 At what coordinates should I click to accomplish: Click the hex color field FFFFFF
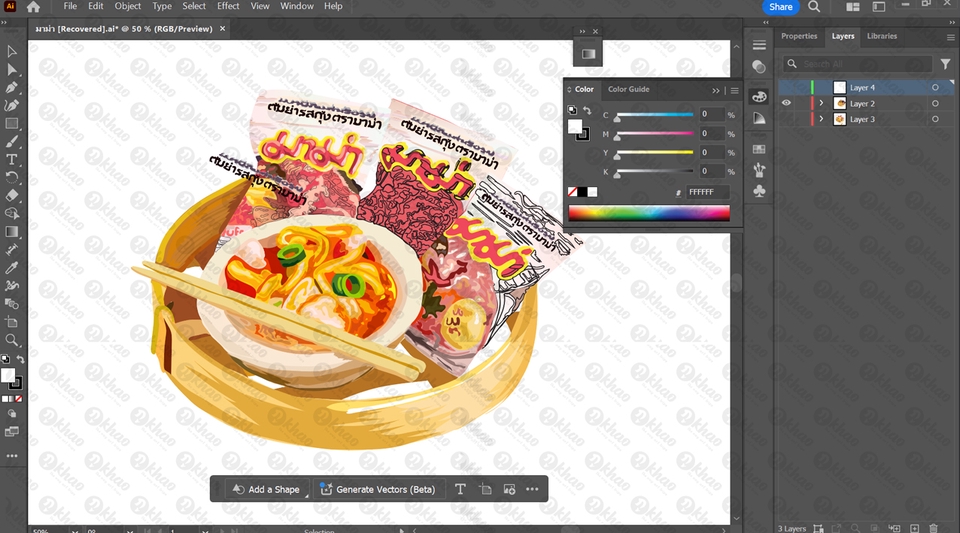(708, 192)
